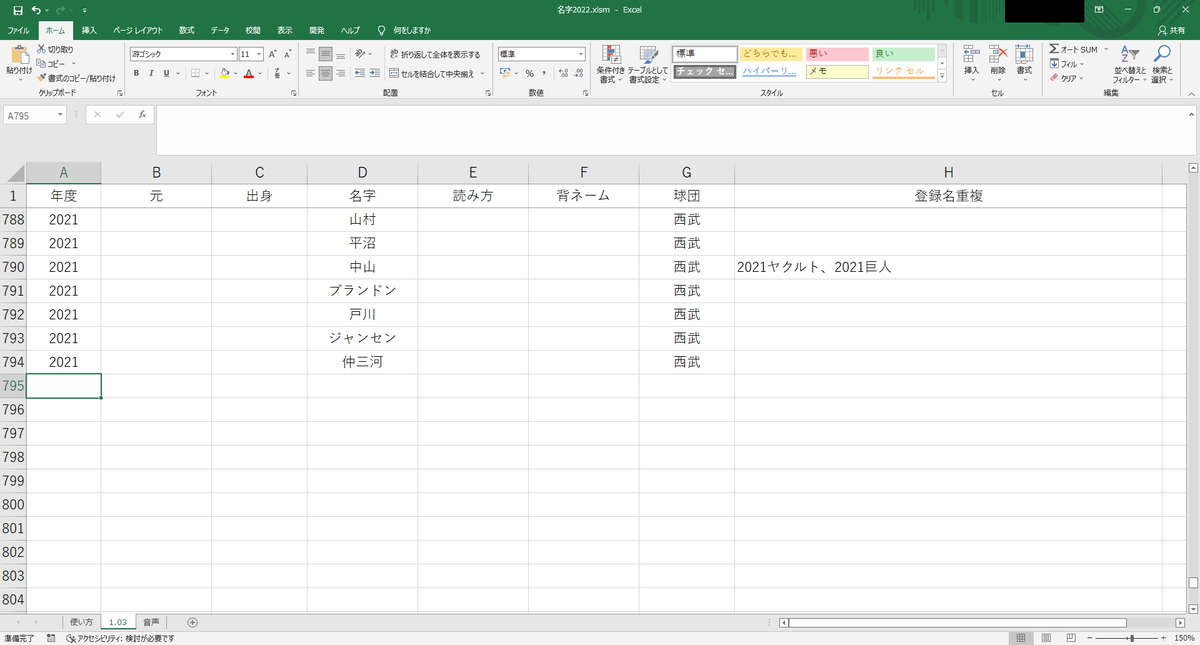Align text right in cell
Image resolution: width=1200 pixels, height=645 pixels.
click(x=341, y=73)
